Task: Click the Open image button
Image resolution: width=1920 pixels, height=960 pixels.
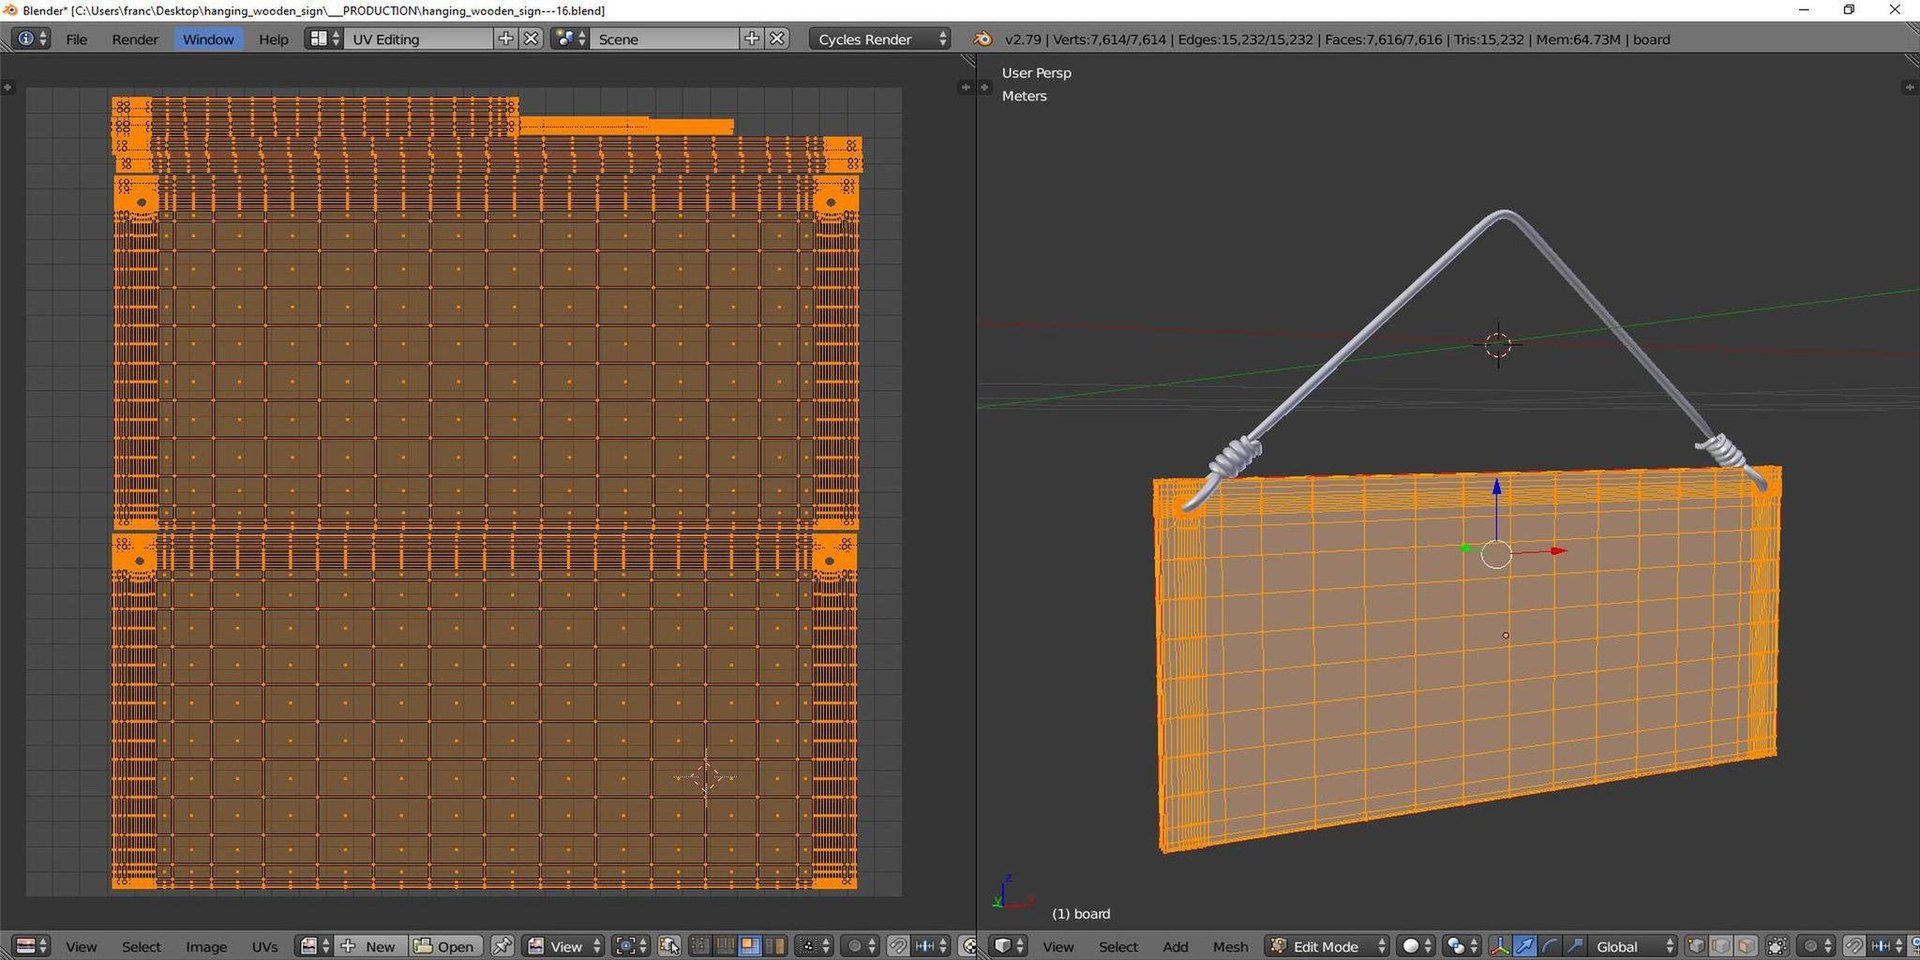Action: coord(445,946)
